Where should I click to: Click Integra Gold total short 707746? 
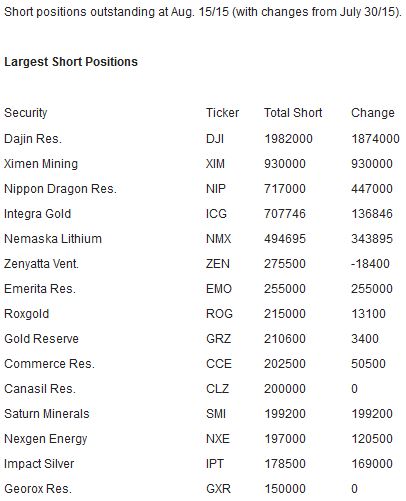click(x=285, y=214)
